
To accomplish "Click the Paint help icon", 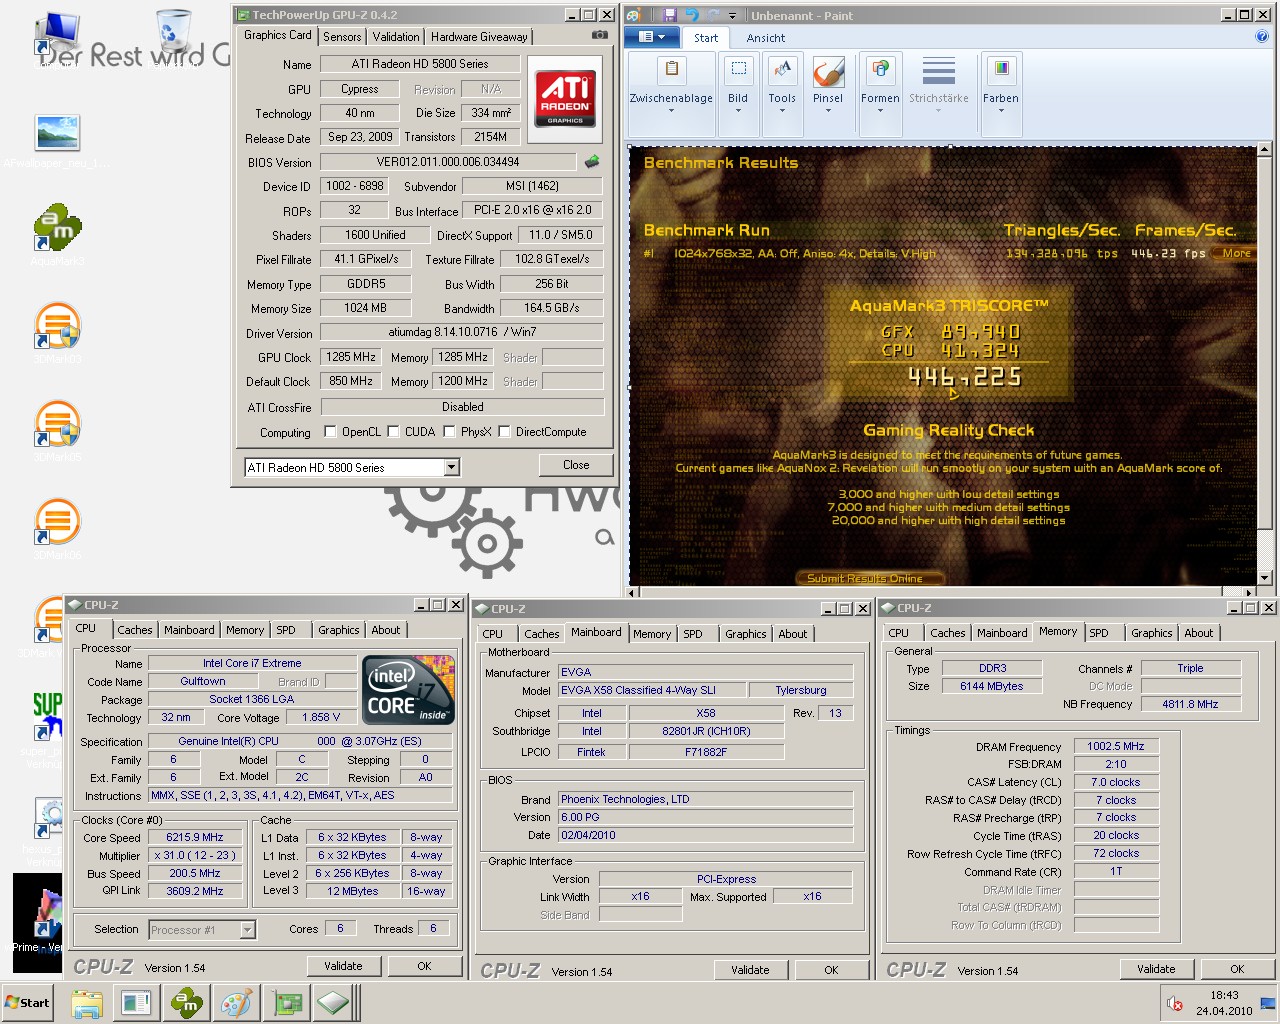I will click(x=1261, y=37).
